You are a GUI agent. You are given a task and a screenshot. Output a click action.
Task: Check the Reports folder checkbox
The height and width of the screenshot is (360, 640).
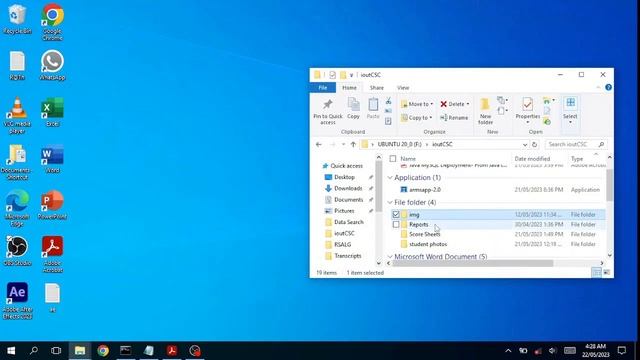[x=396, y=224]
